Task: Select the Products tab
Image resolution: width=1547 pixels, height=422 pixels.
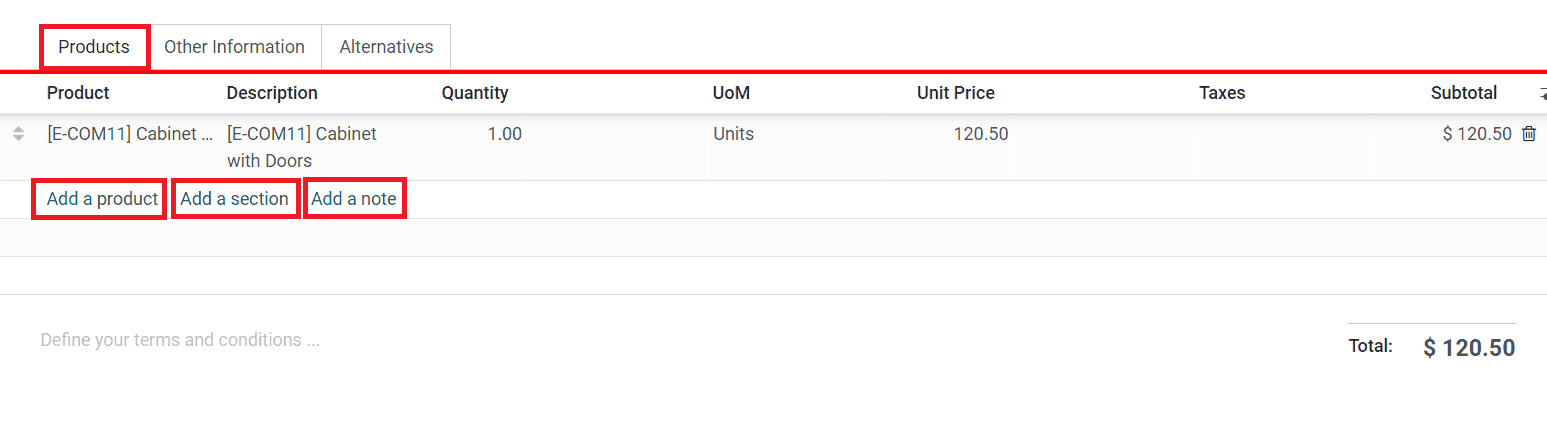Action: pos(94,47)
